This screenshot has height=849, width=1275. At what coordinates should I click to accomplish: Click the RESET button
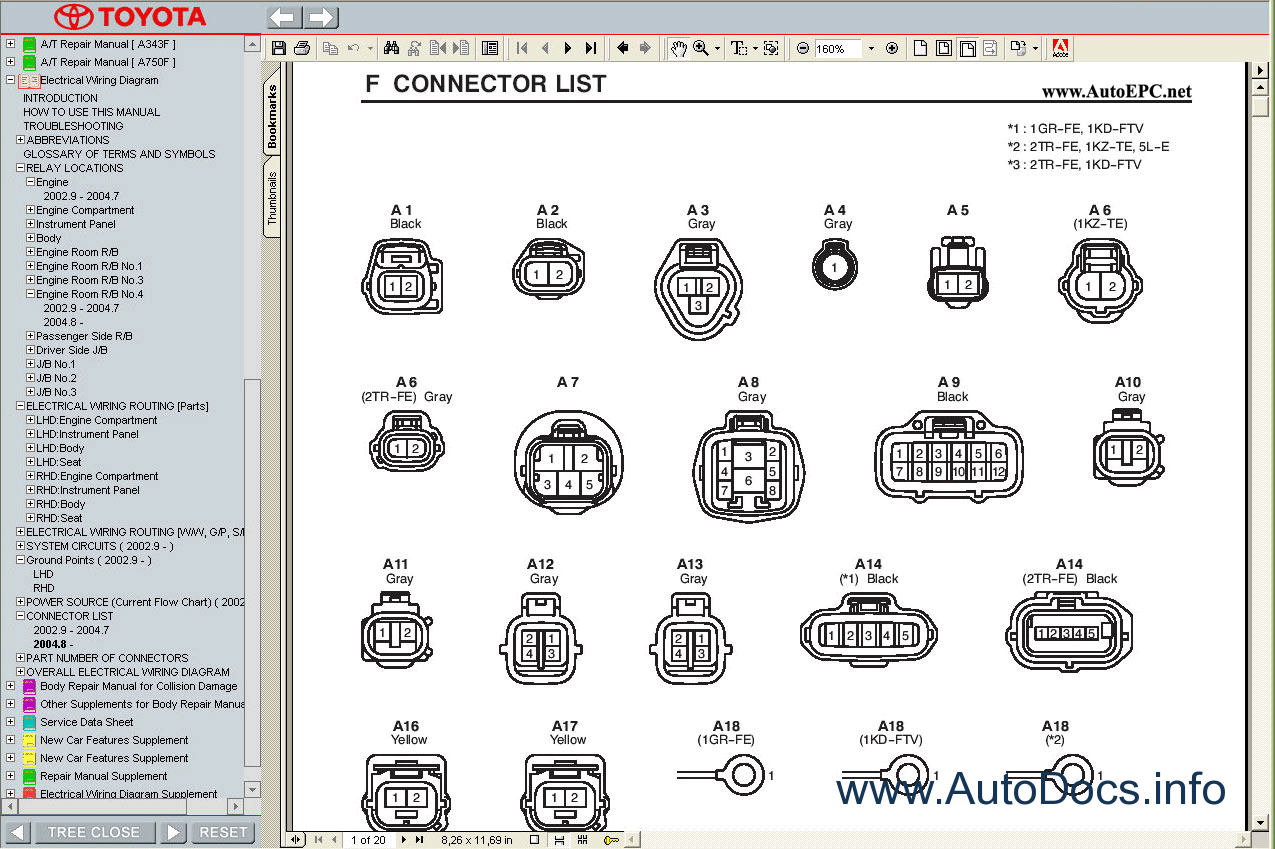223,832
